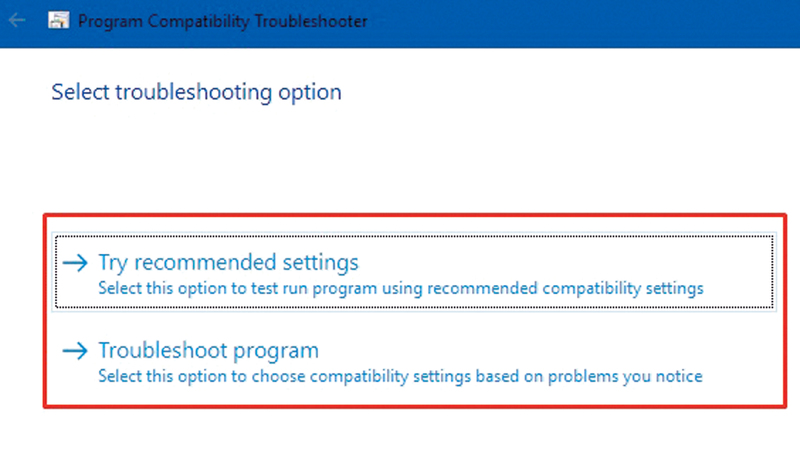Image resolution: width=800 pixels, height=450 pixels.
Task: Click 'test run program using recommended compatibility settings' description
Action: (x=400, y=288)
